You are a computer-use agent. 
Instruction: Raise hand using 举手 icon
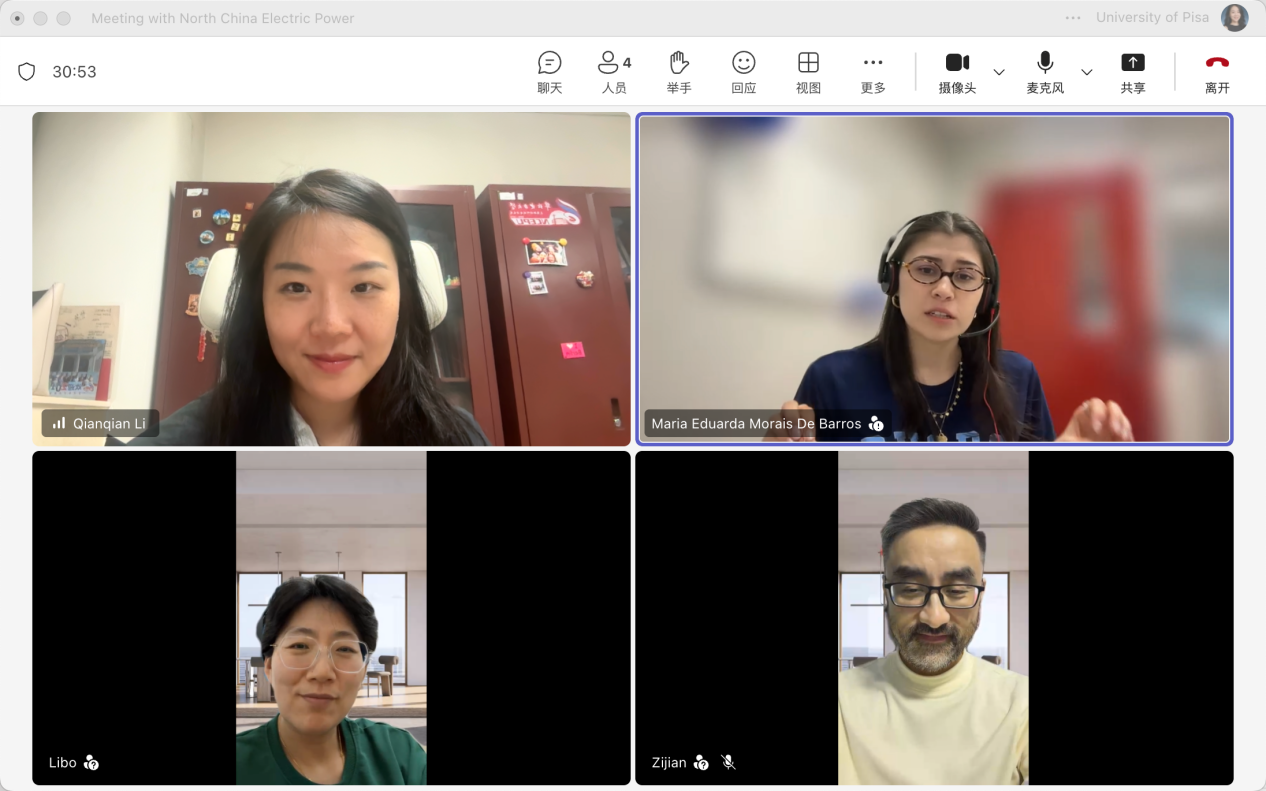tap(679, 72)
